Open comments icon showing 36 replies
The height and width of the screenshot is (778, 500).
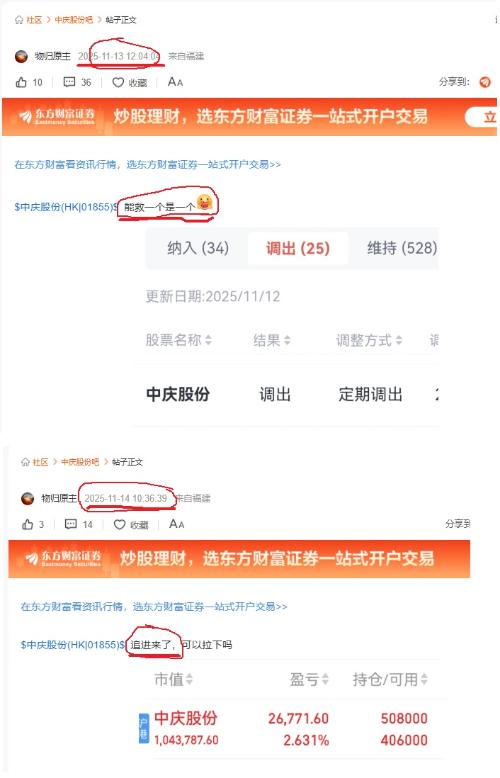click(69, 82)
